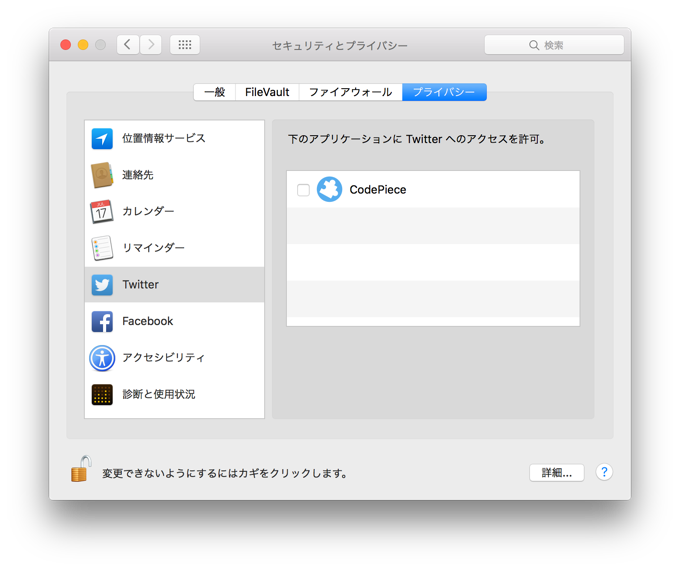Open help with the question mark button
This screenshot has height=570, width=680.
(604, 472)
